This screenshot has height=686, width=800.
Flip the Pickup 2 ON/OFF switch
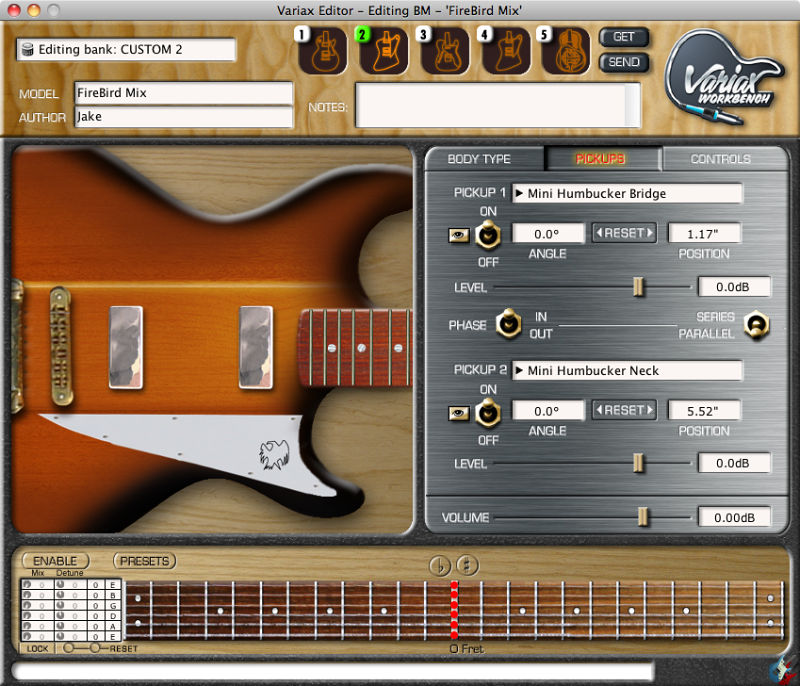pyautogui.click(x=488, y=413)
